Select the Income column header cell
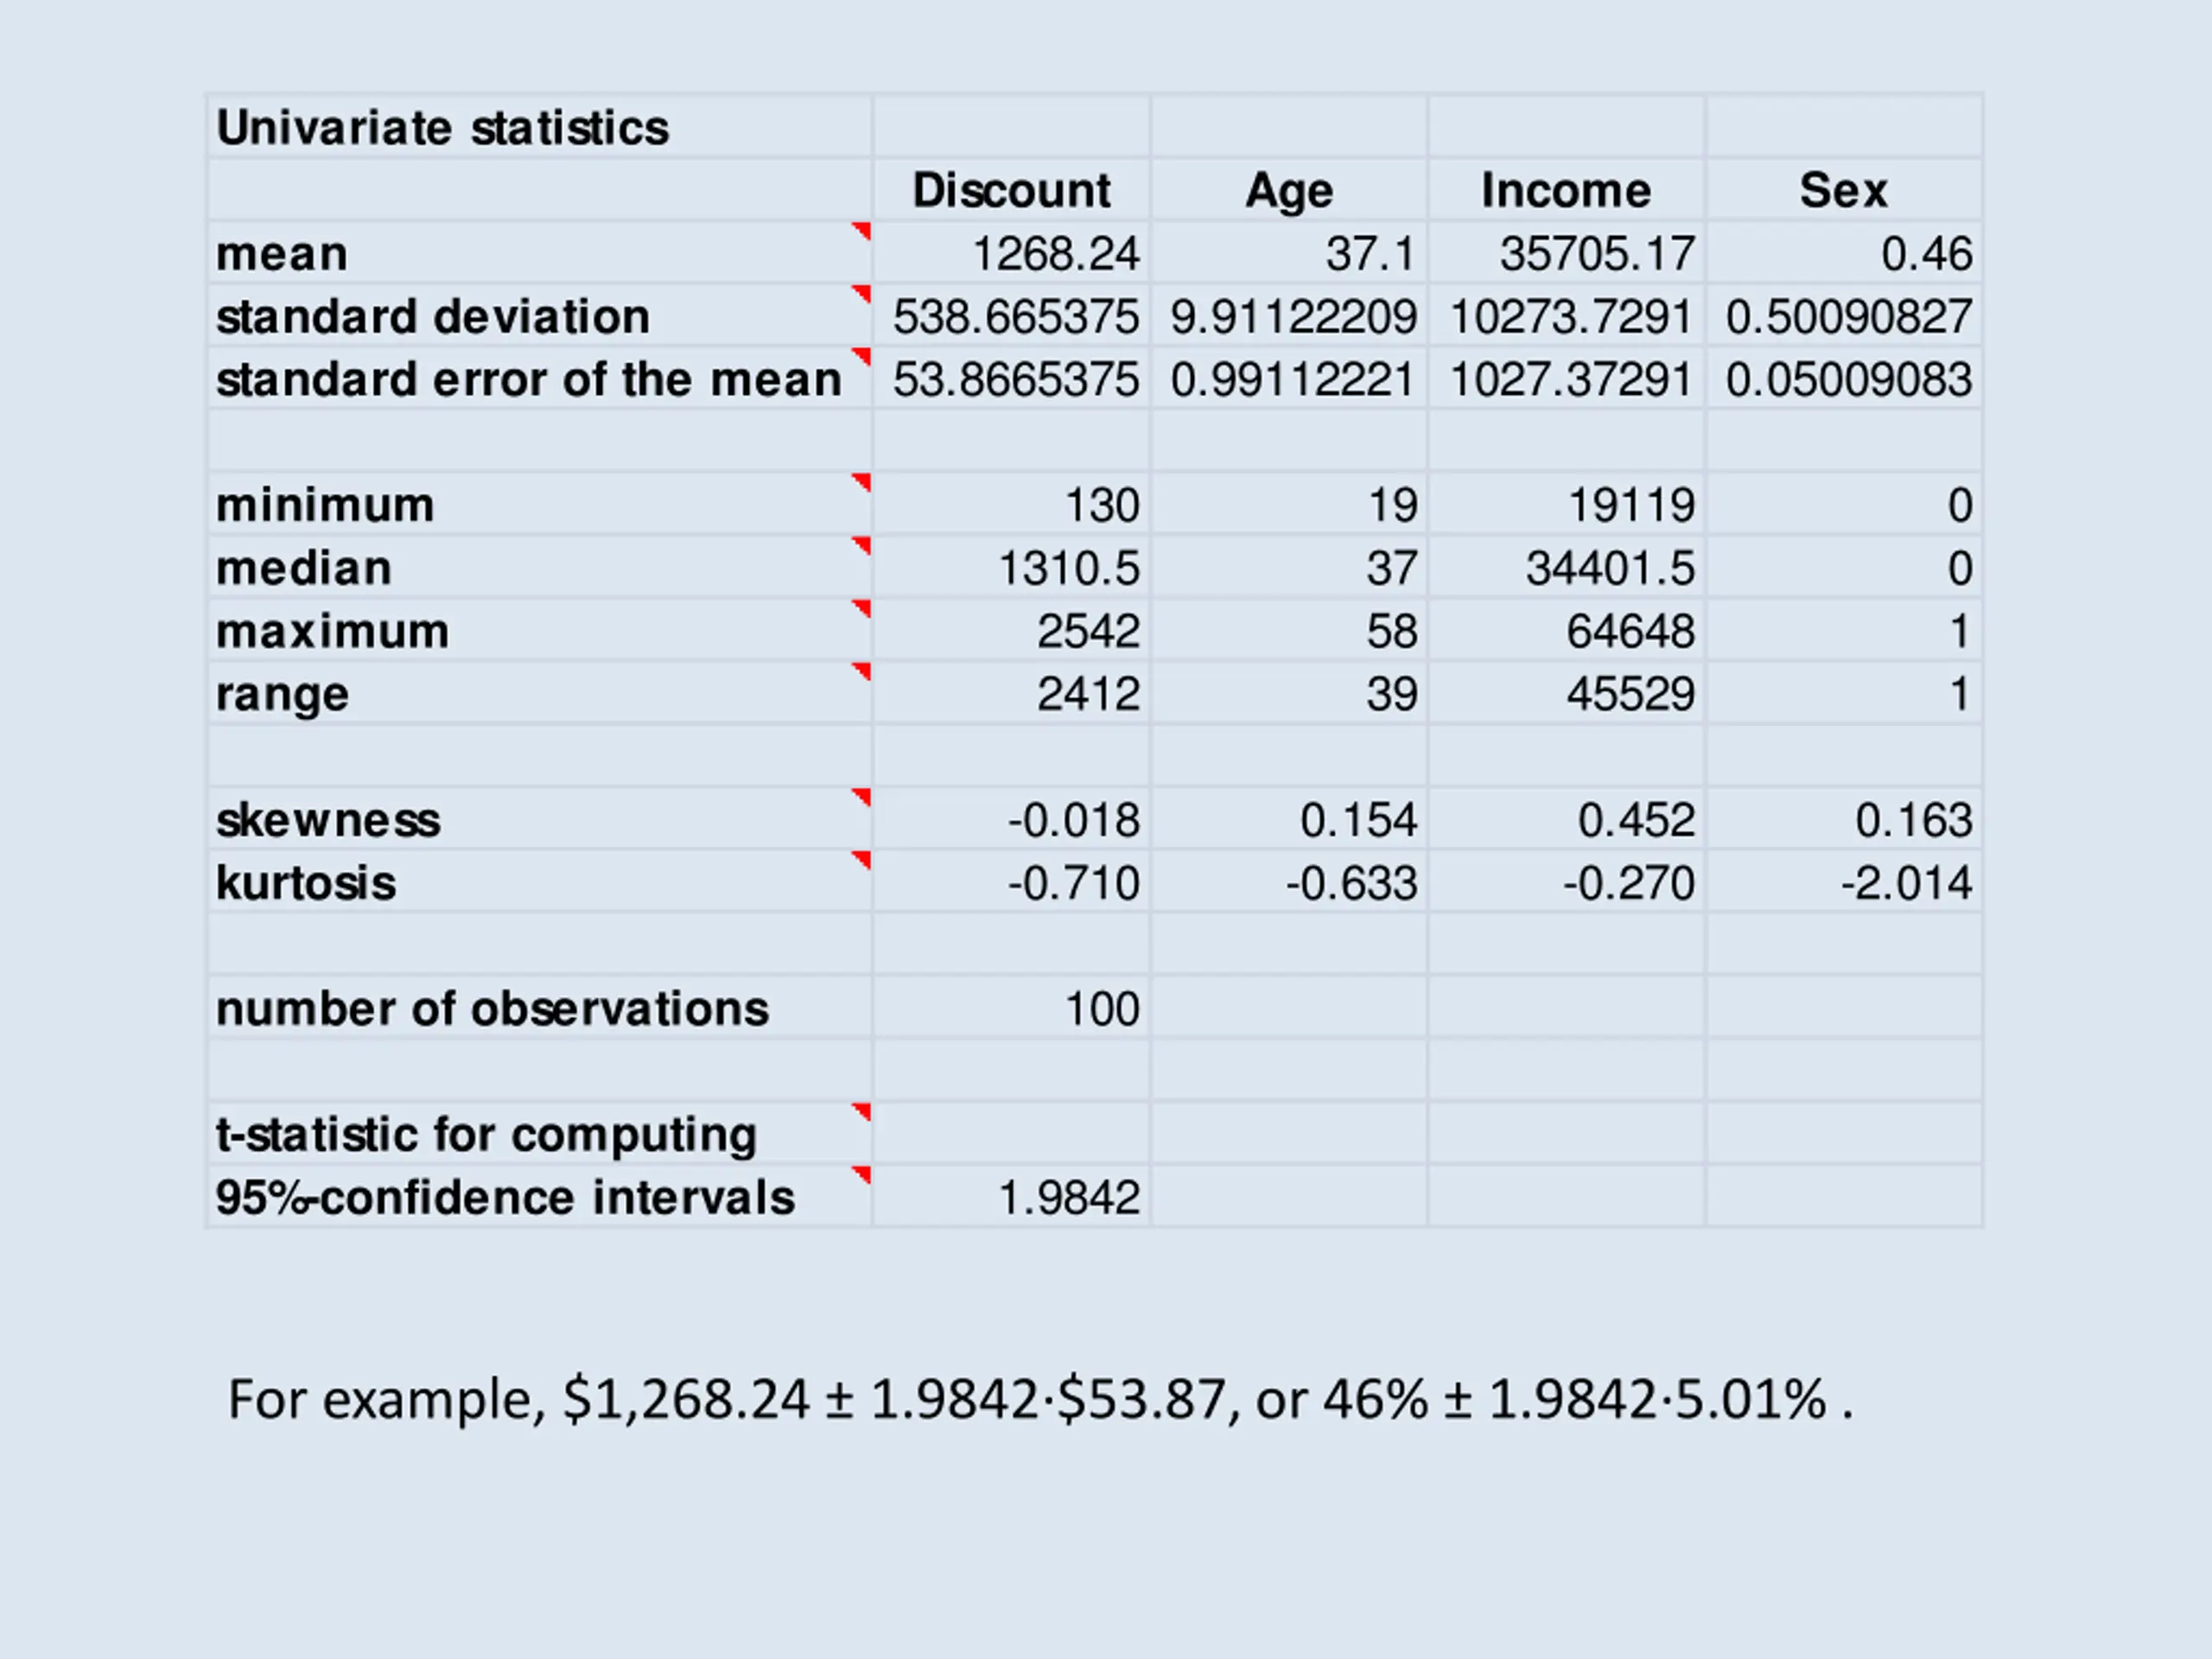2212x1659 pixels. coord(1566,190)
